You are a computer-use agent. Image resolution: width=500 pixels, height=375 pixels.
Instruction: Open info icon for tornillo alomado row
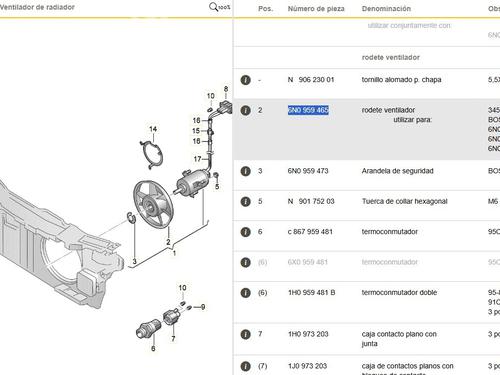pos(246,80)
